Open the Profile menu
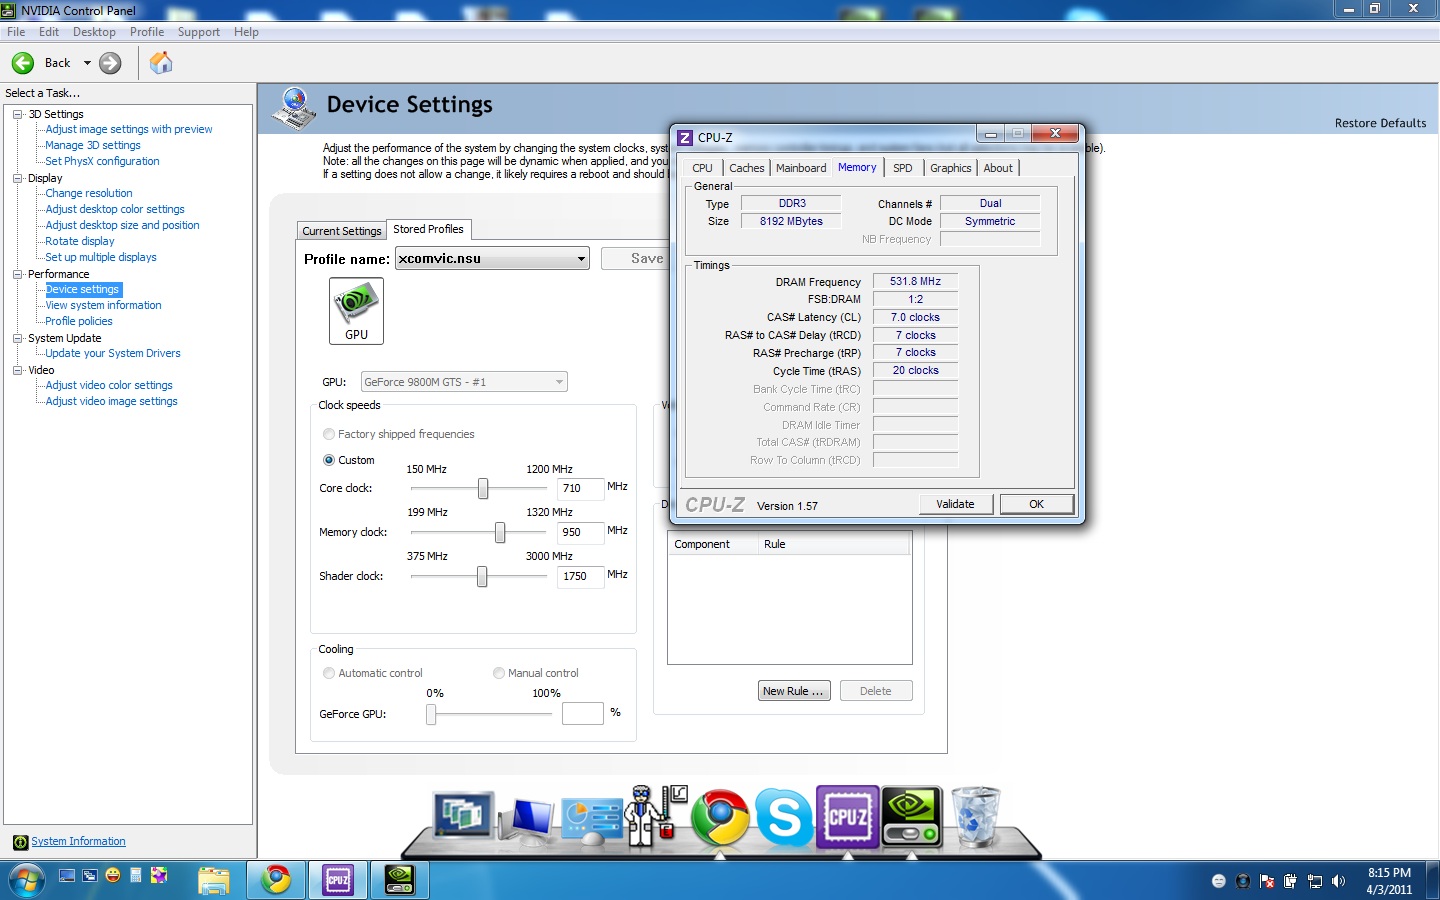 [x=147, y=32]
